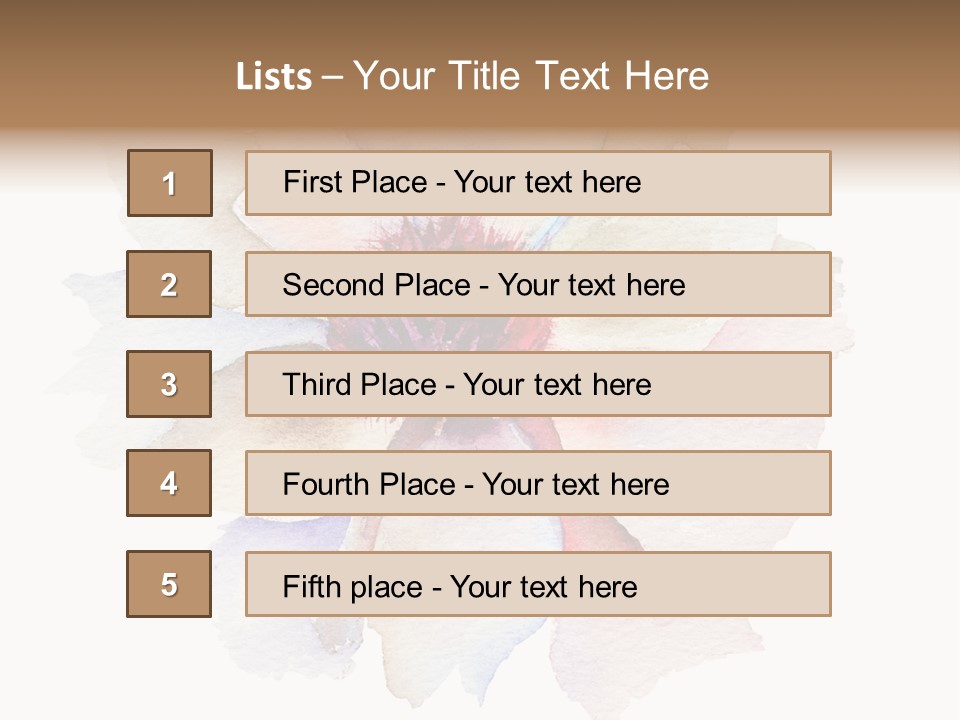This screenshot has height=720, width=960.
Task: Click 'Your Title Text Here' in the title
Action: [531, 77]
